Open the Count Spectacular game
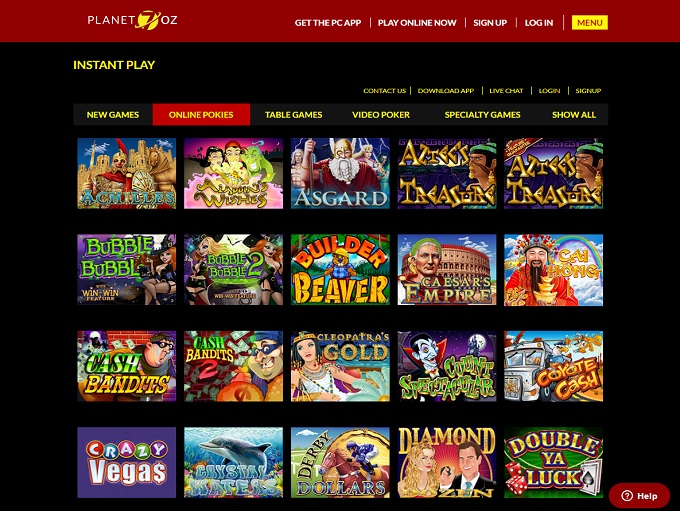Viewport: 680px width, 511px height. coord(447,366)
